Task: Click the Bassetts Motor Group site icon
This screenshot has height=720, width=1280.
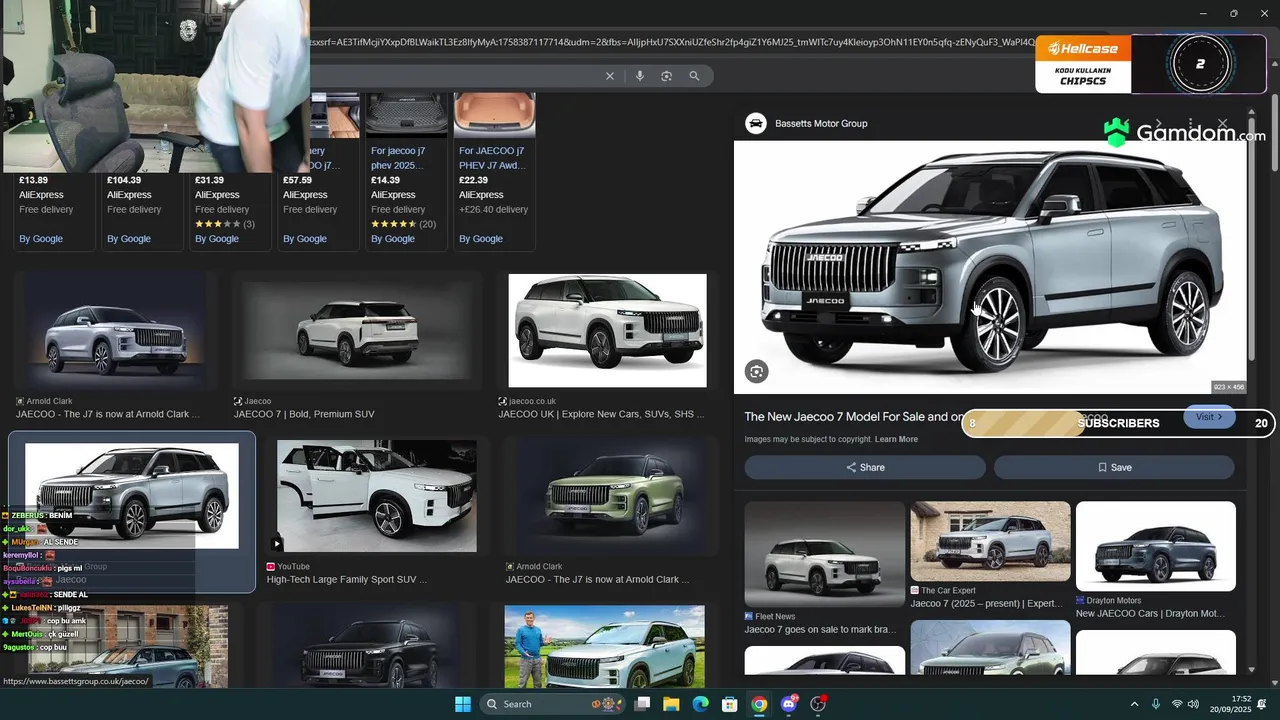Action: tap(756, 123)
